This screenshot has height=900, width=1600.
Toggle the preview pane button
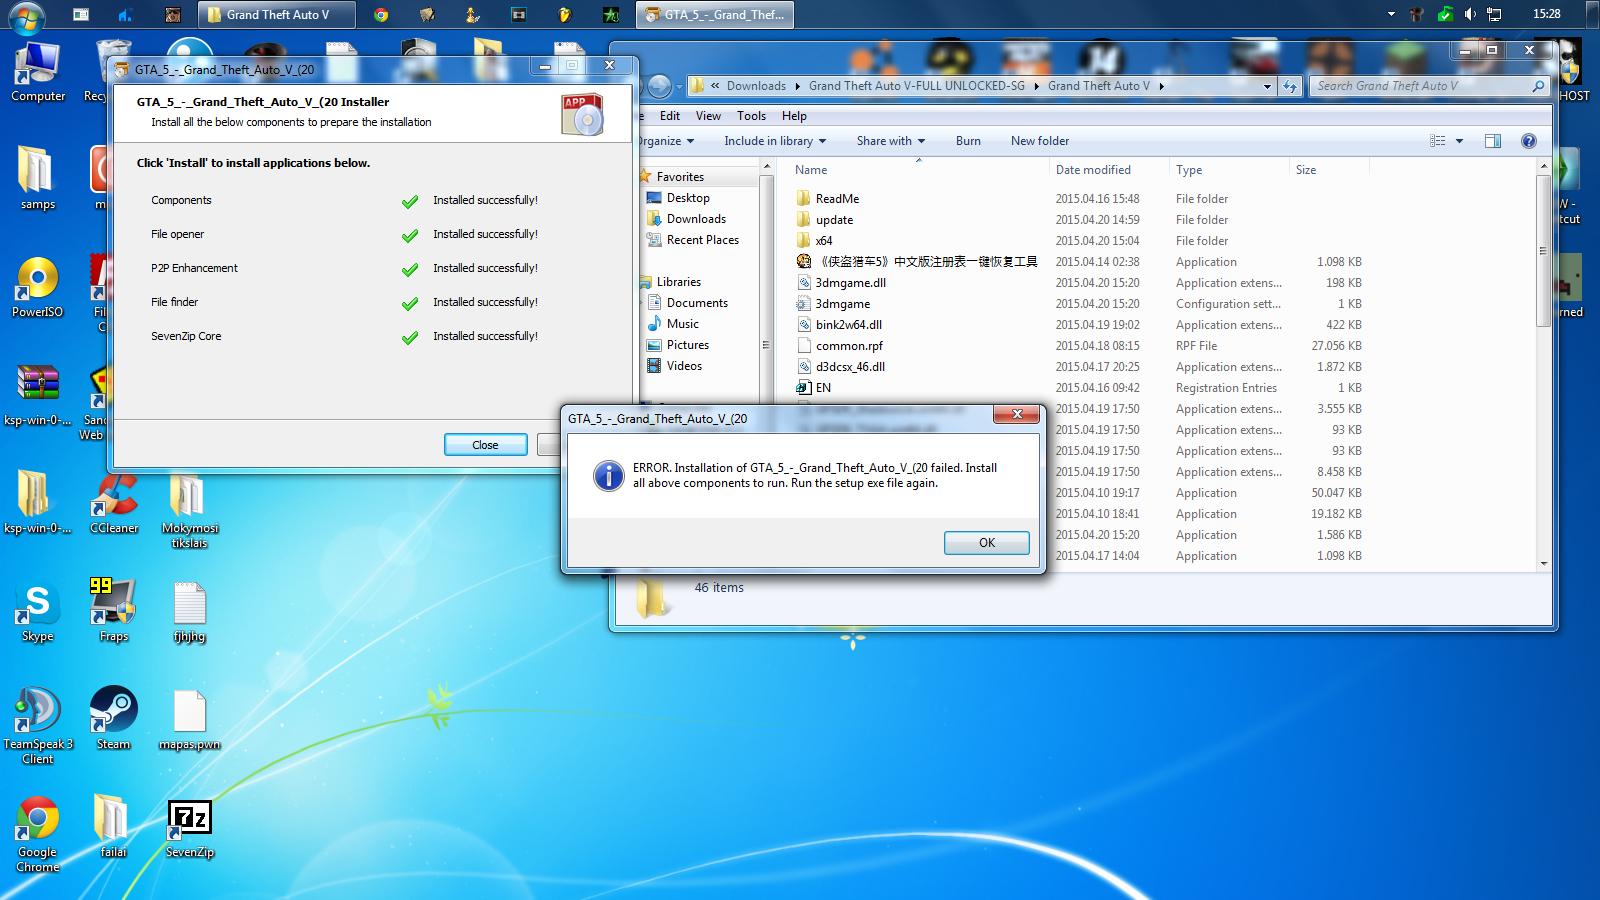click(x=1493, y=141)
